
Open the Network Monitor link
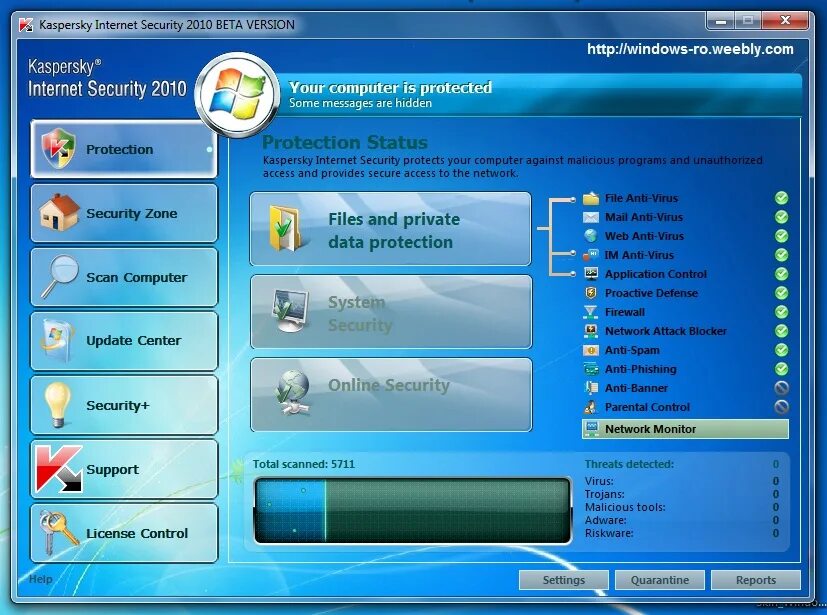tap(685, 429)
